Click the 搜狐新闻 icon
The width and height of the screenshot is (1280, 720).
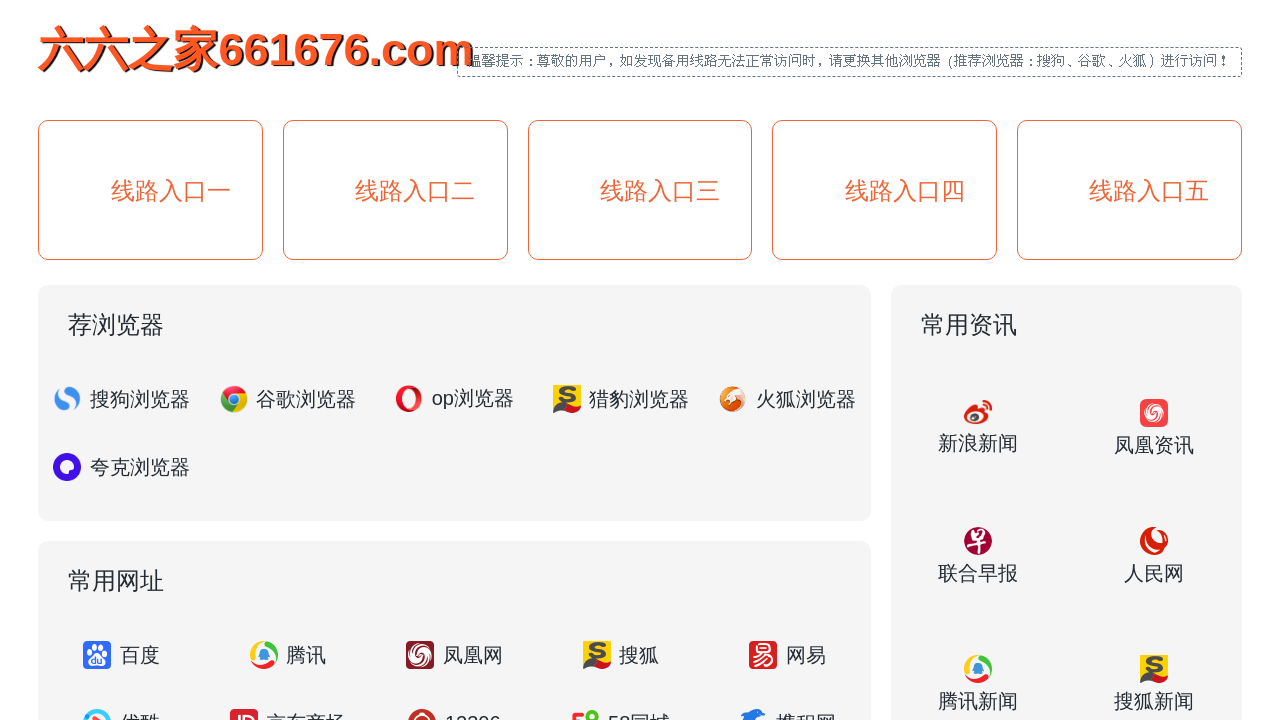(x=1154, y=669)
